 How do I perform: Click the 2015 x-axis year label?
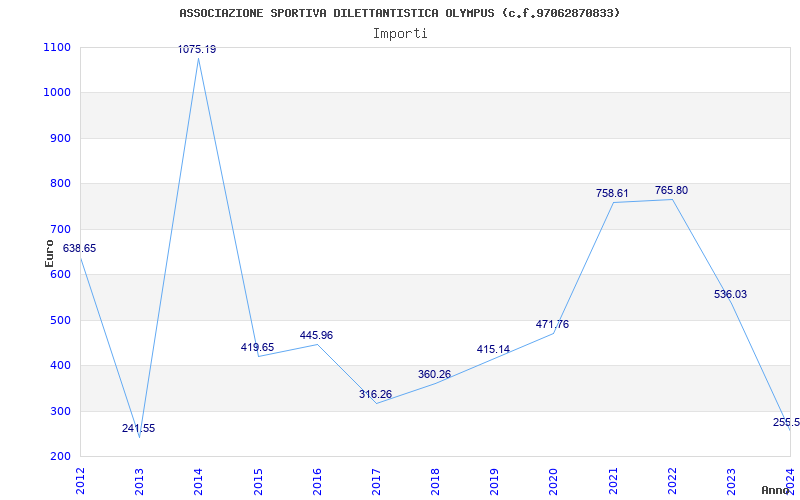click(258, 481)
